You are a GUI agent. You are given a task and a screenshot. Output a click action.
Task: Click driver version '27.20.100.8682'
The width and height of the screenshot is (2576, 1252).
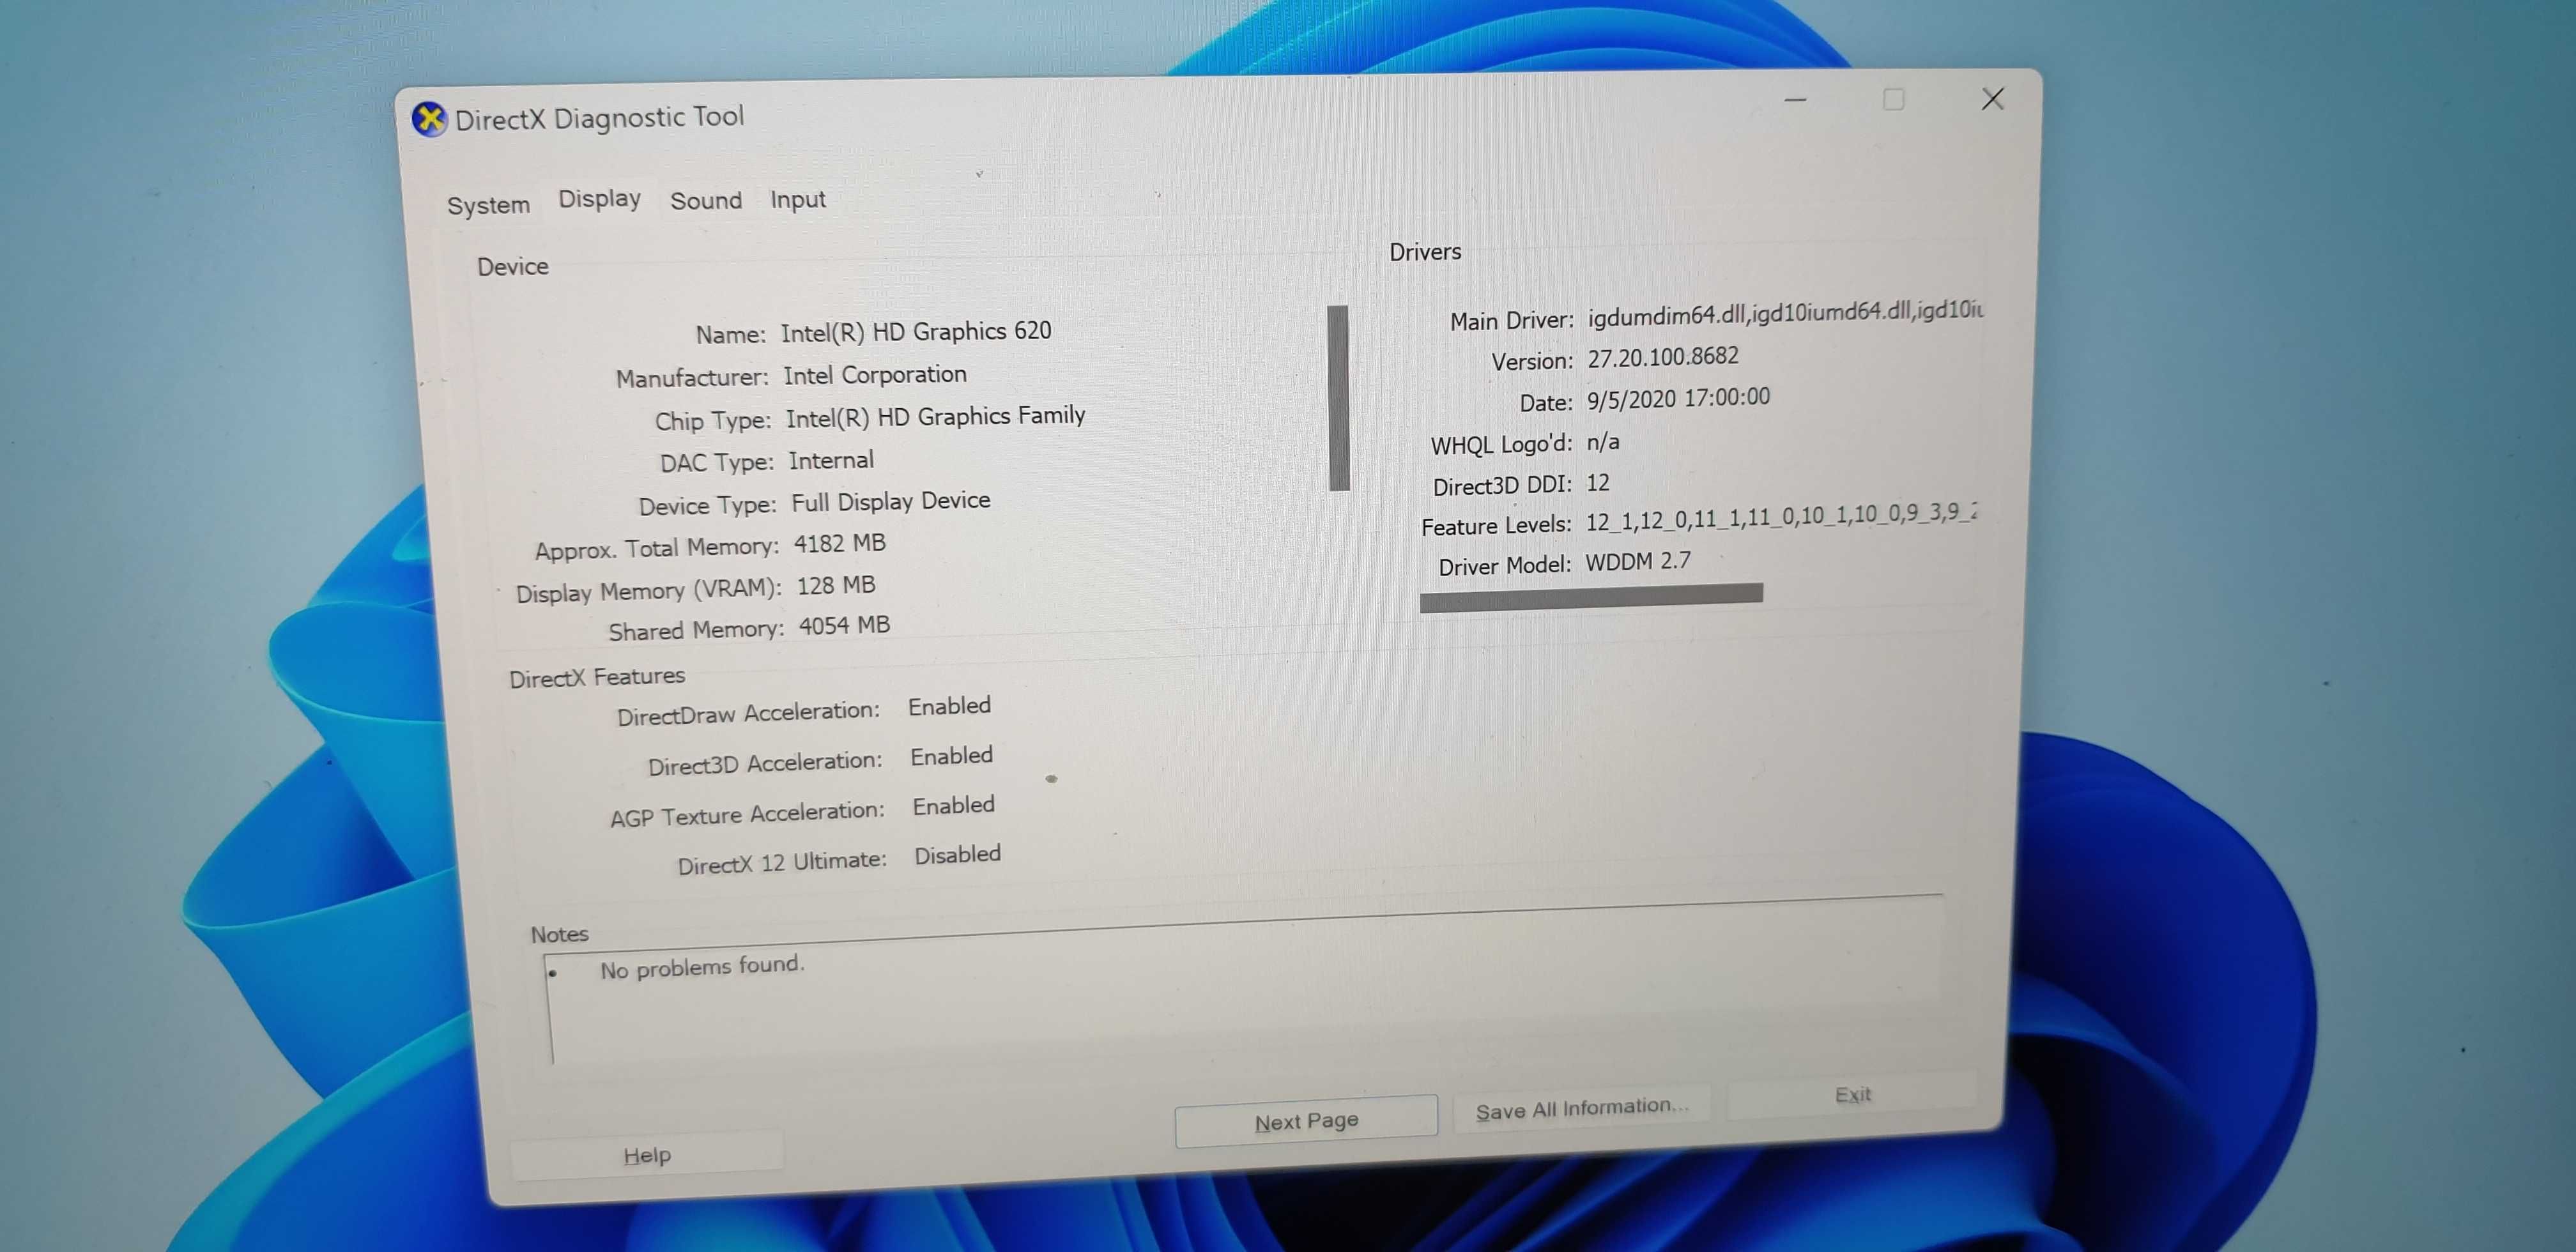pos(1662,357)
